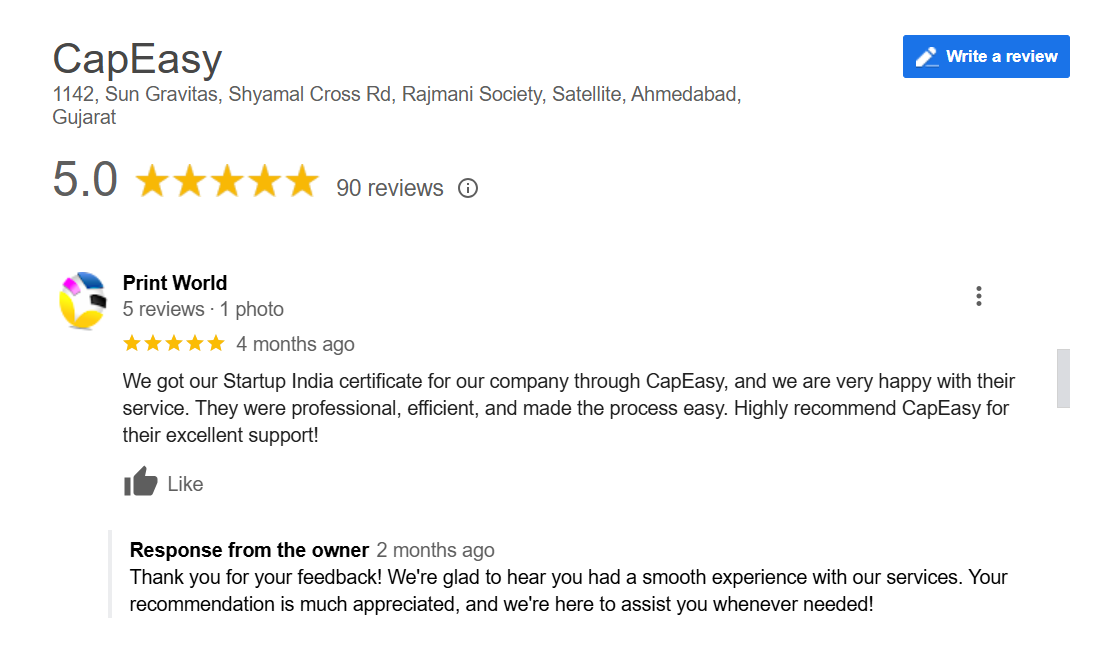Click the Print World reviewer name

175,282
